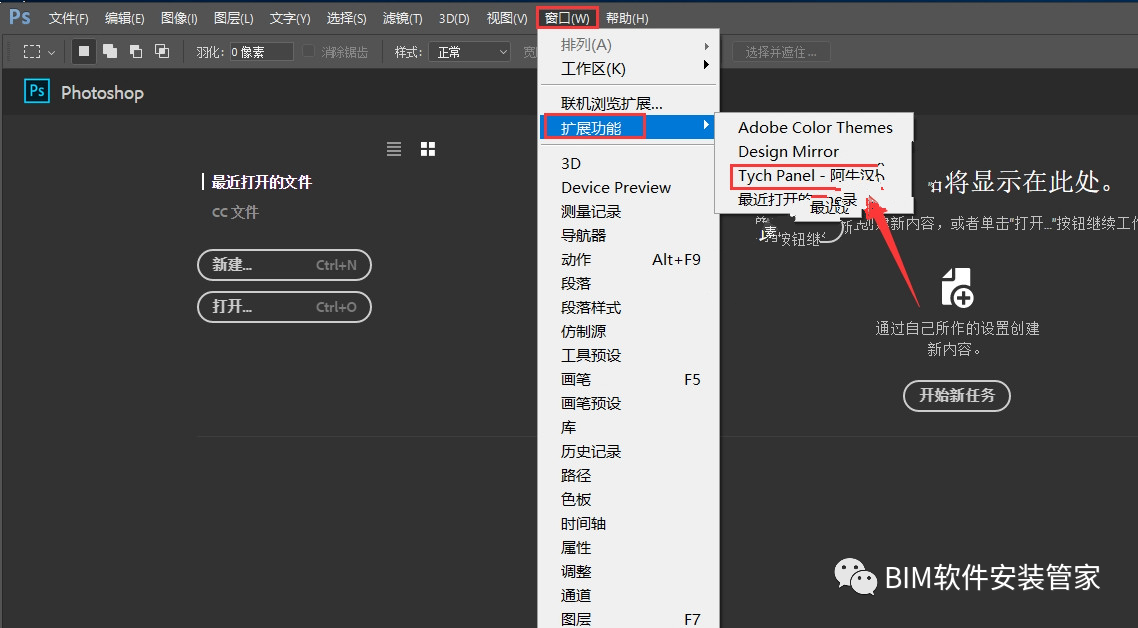Expand the 工作区(K) submenu
Image resolution: width=1138 pixels, height=628 pixels.
(629, 69)
